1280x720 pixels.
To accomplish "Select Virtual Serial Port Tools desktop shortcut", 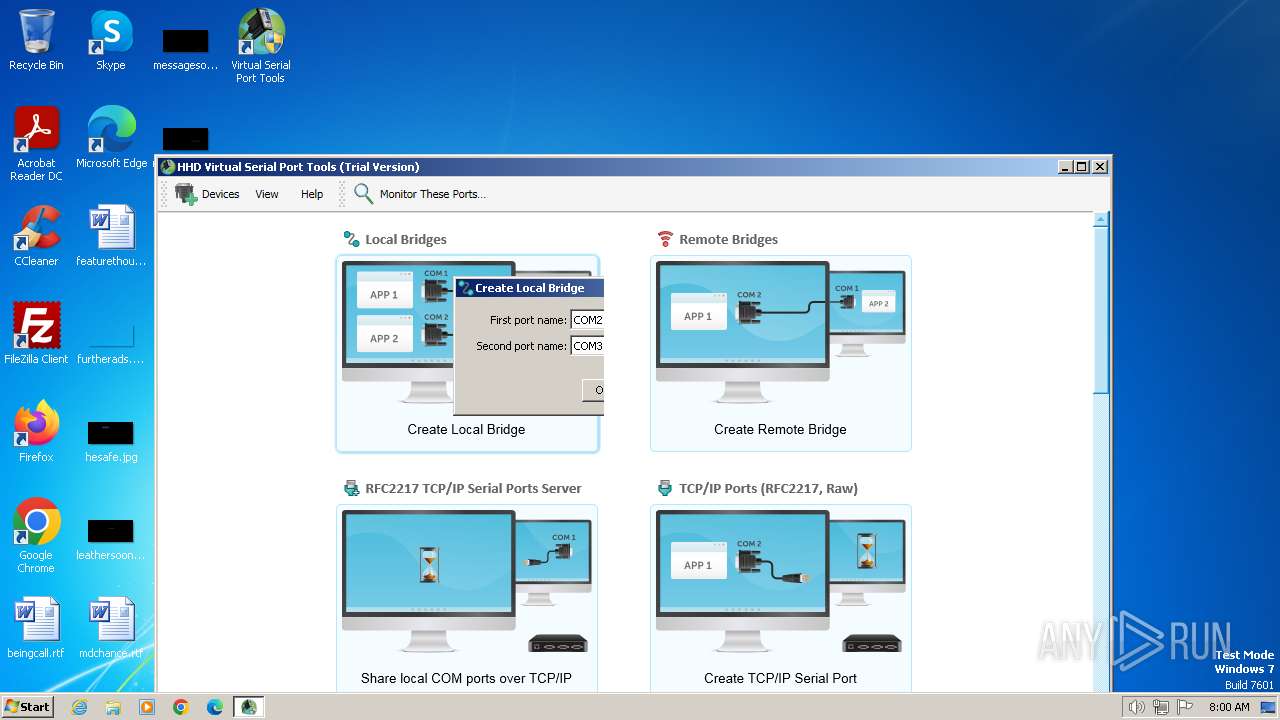I will coord(260,46).
